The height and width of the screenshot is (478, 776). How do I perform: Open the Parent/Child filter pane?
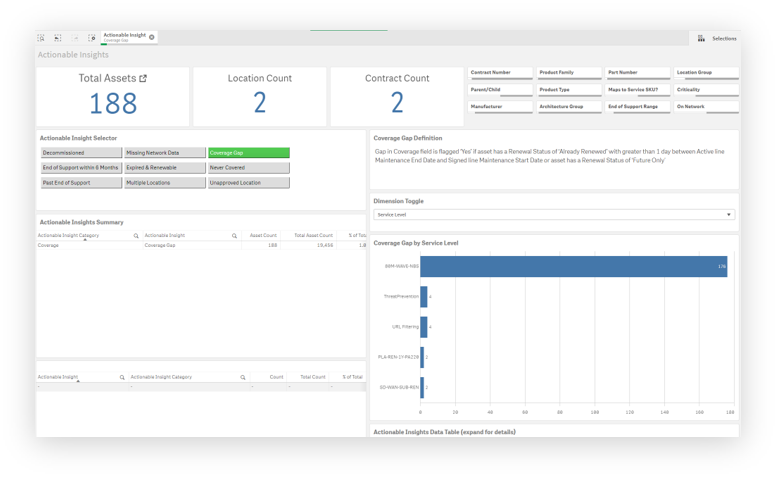coord(500,90)
